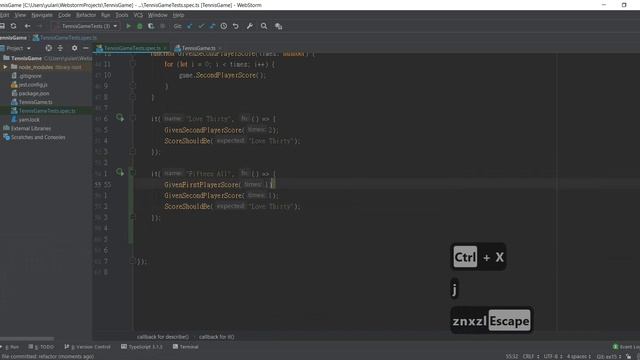Collapse the for-loop fold marker
The image size is (640, 360).
coord(133,64)
